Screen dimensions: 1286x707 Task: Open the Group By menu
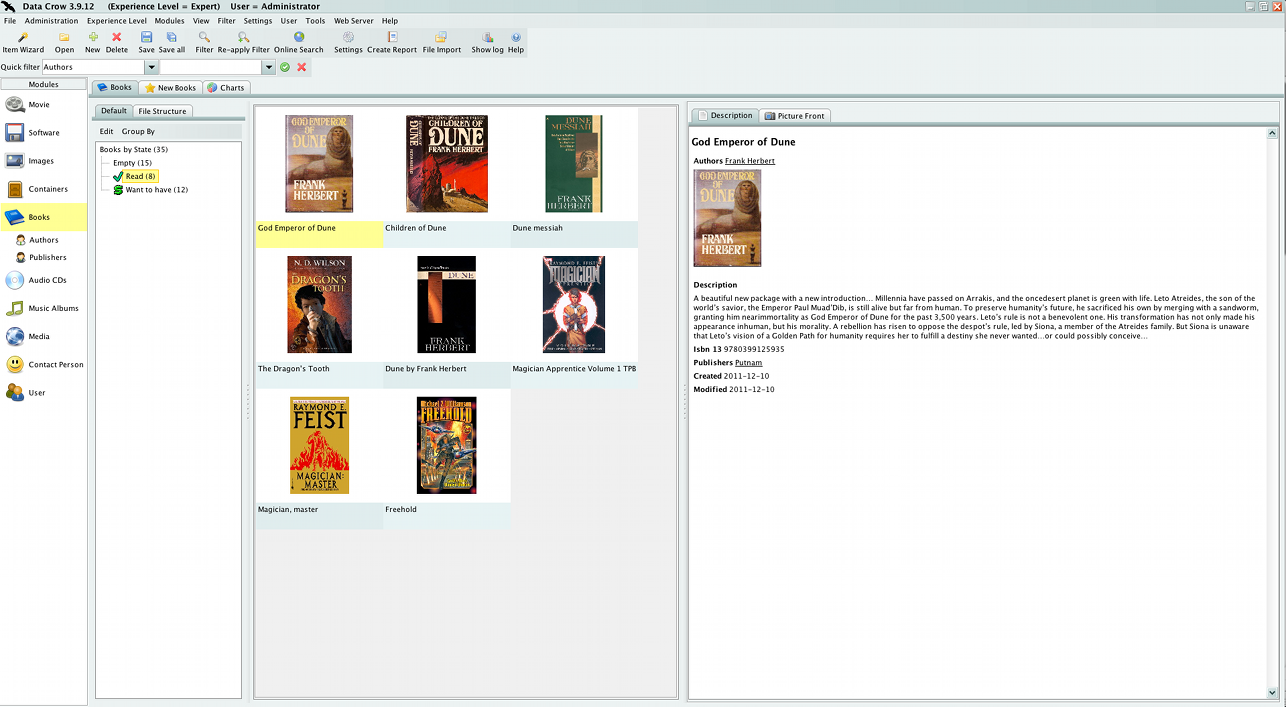(x=138, y=131)
